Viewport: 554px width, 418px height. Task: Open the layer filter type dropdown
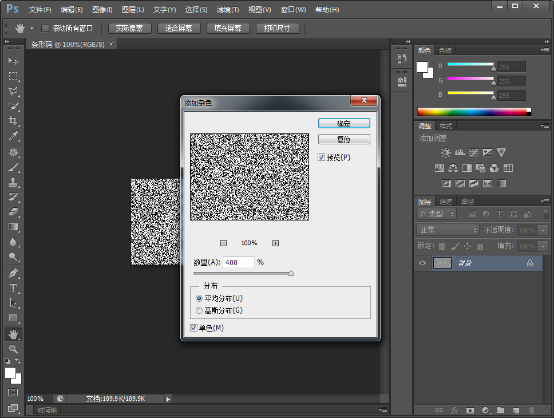click(x=437, y=214)
